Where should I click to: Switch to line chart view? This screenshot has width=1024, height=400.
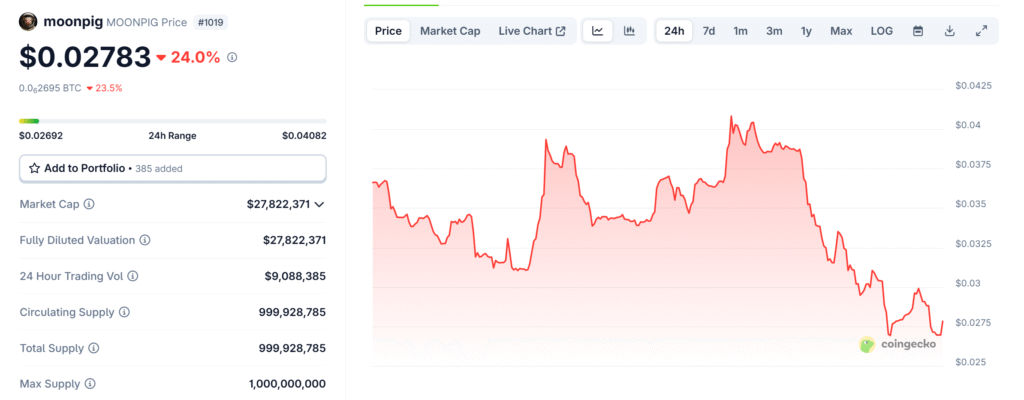[x=597, y=31]
